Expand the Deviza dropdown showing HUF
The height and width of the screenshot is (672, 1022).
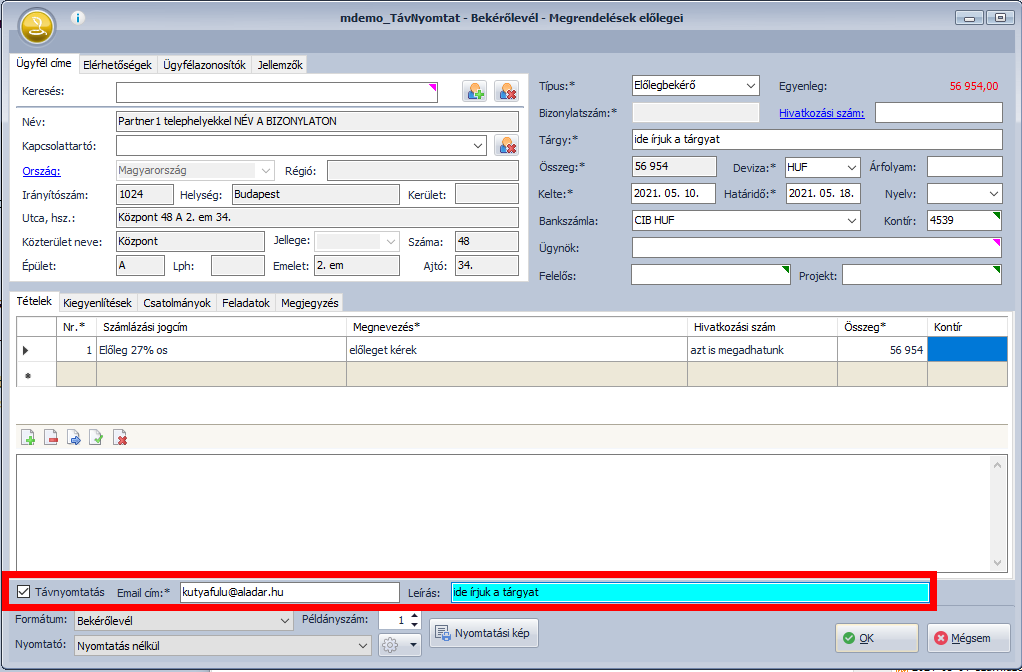point(852,168)
